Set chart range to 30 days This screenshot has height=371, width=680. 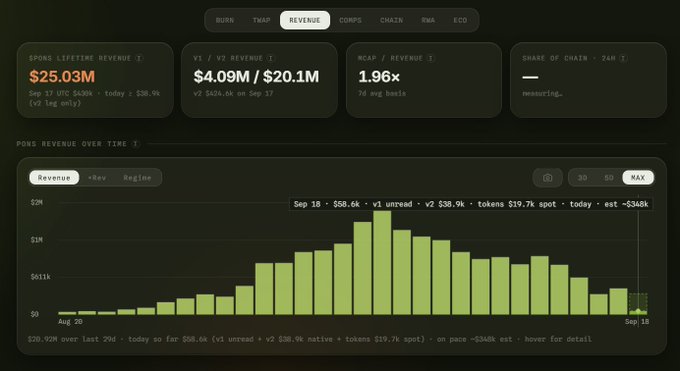point(582,178)
